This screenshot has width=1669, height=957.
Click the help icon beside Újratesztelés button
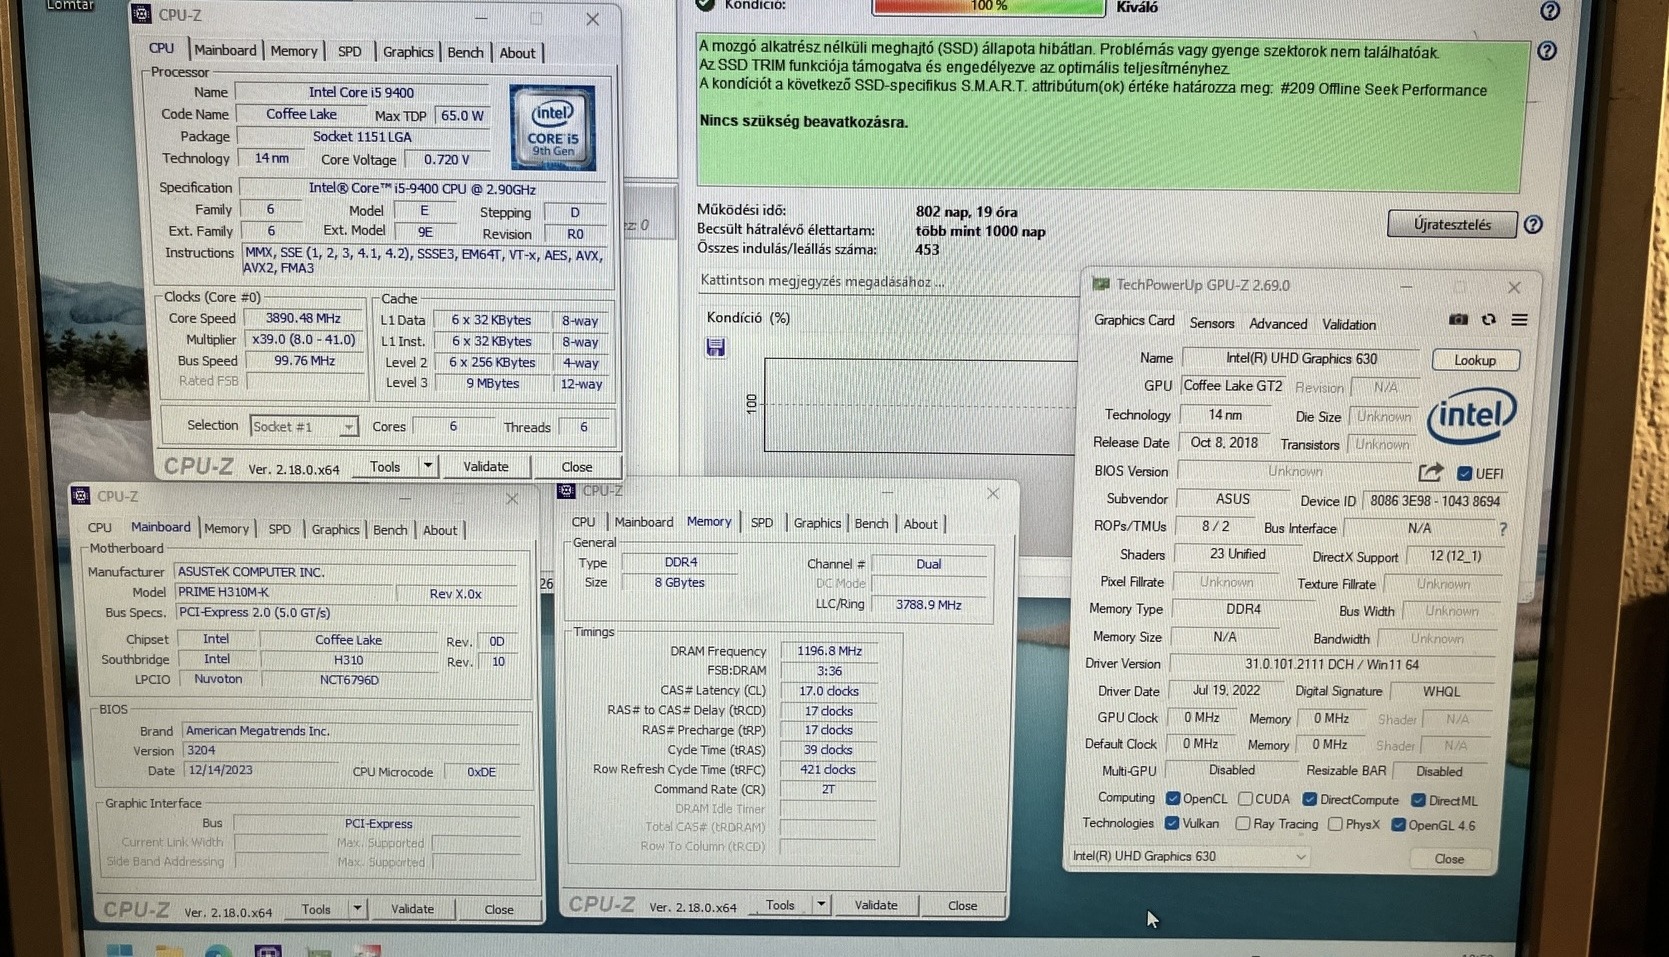pyautogui.click(x=1533, y=225)
